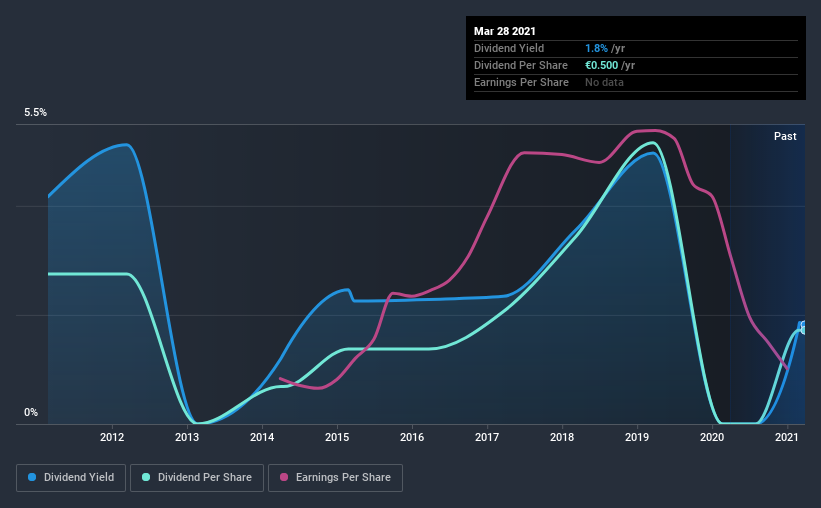This screenshot has width=821, height=508.
Task: Click the 2015 x-axis label
Action: coord(337,437)
